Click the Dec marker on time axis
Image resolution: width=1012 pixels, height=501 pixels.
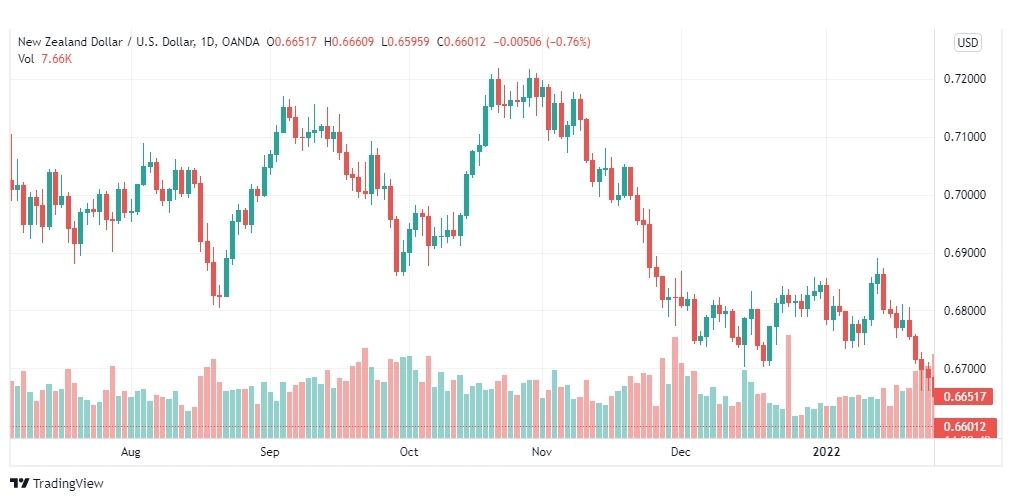[680, 452]
